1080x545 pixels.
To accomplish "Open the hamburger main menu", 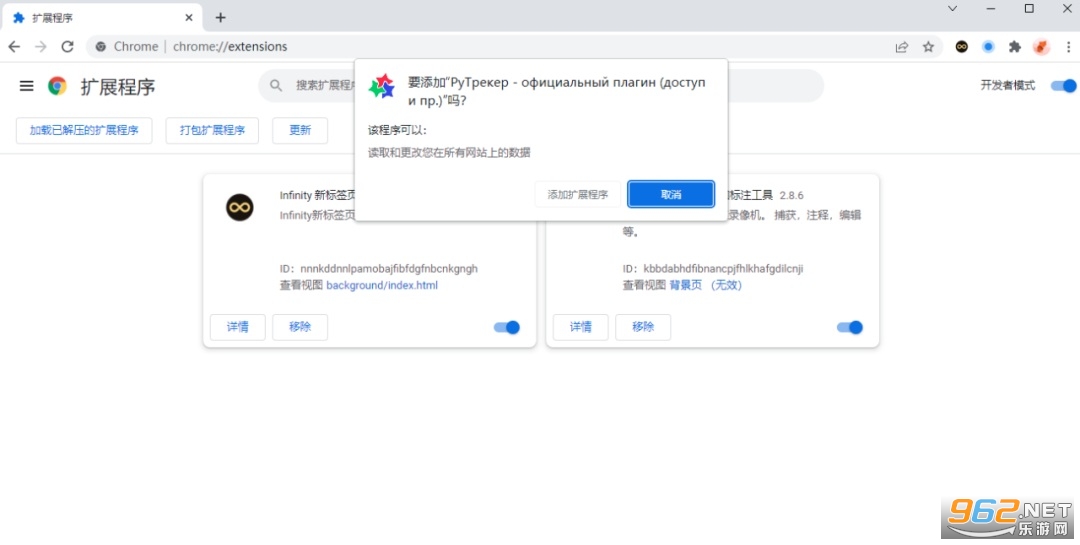I will (x=26, y=86).
